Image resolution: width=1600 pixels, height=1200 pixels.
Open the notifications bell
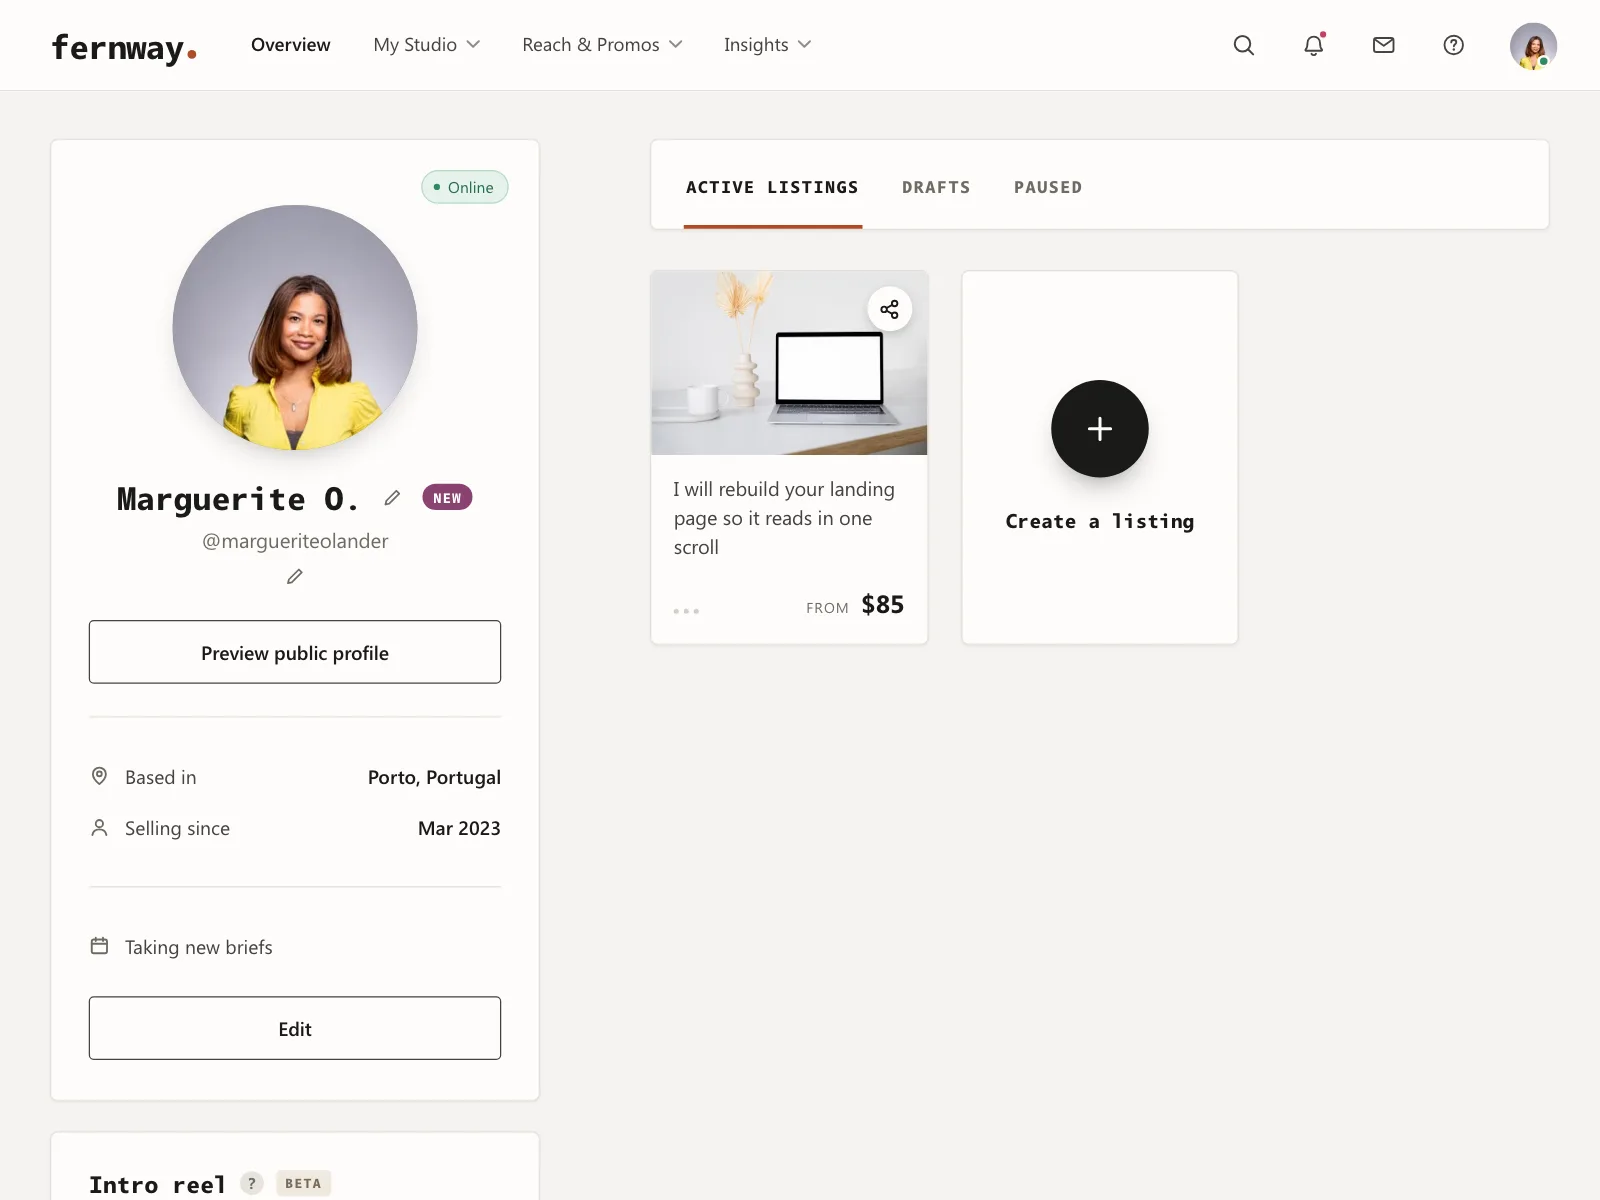click(x=1314, y=45)
